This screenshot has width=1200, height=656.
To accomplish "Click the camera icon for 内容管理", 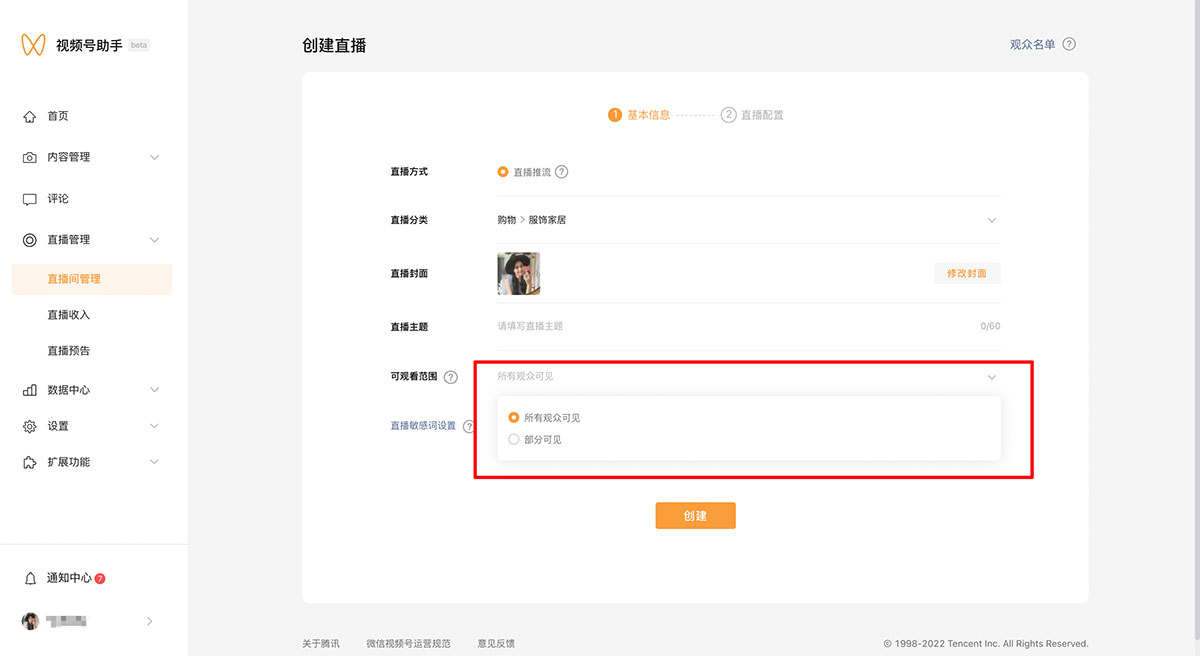I will [x=30, y=158].
